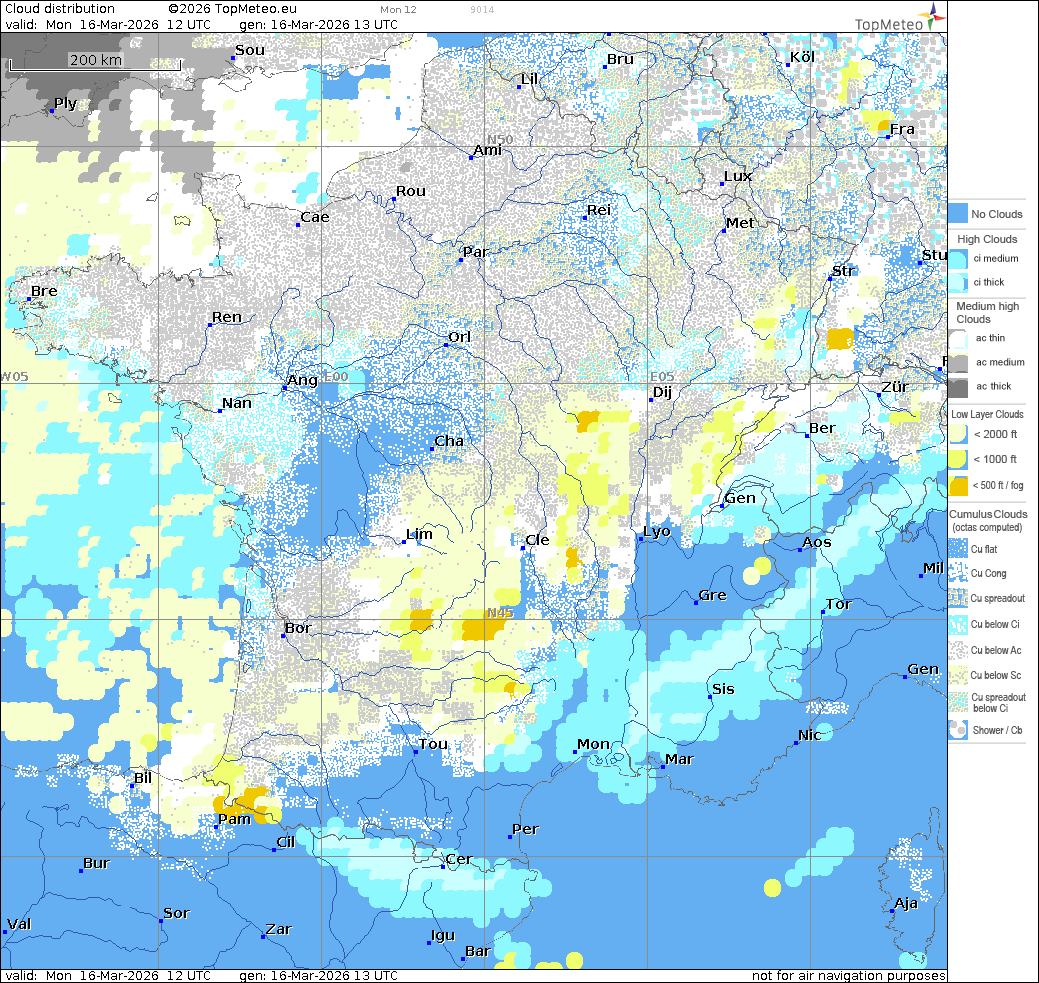Select the ac thick legend icon

[957, 386]
